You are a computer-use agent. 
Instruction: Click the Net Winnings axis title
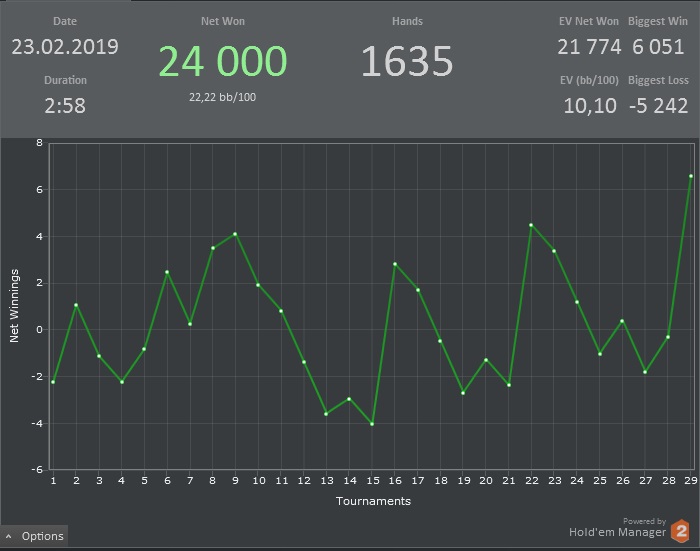[x=14, y=306]
